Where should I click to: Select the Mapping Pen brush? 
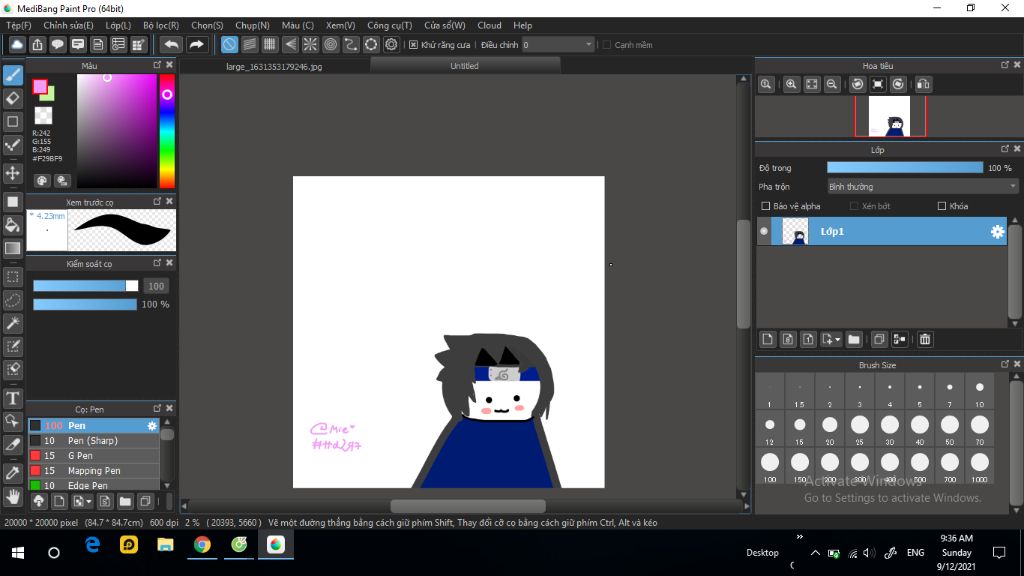tap(93, 471)
